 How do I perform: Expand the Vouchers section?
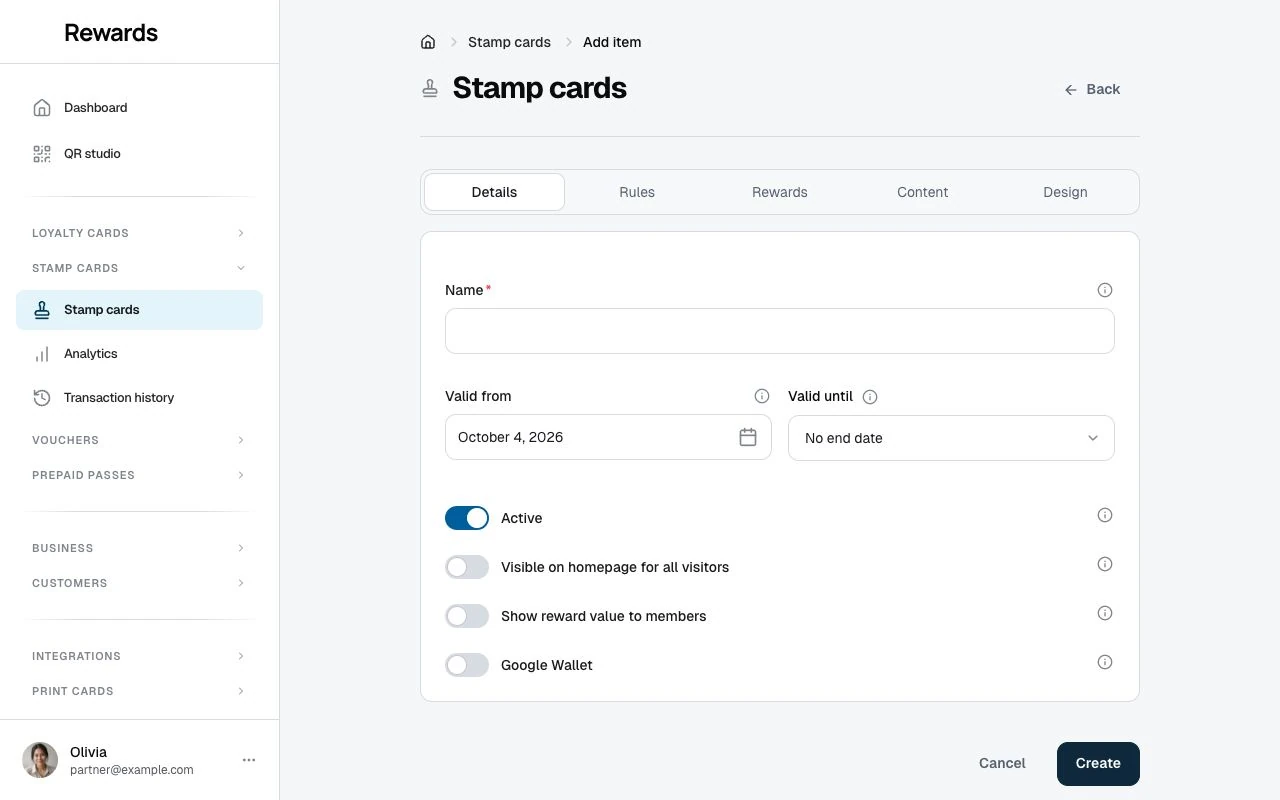point(139,440)
